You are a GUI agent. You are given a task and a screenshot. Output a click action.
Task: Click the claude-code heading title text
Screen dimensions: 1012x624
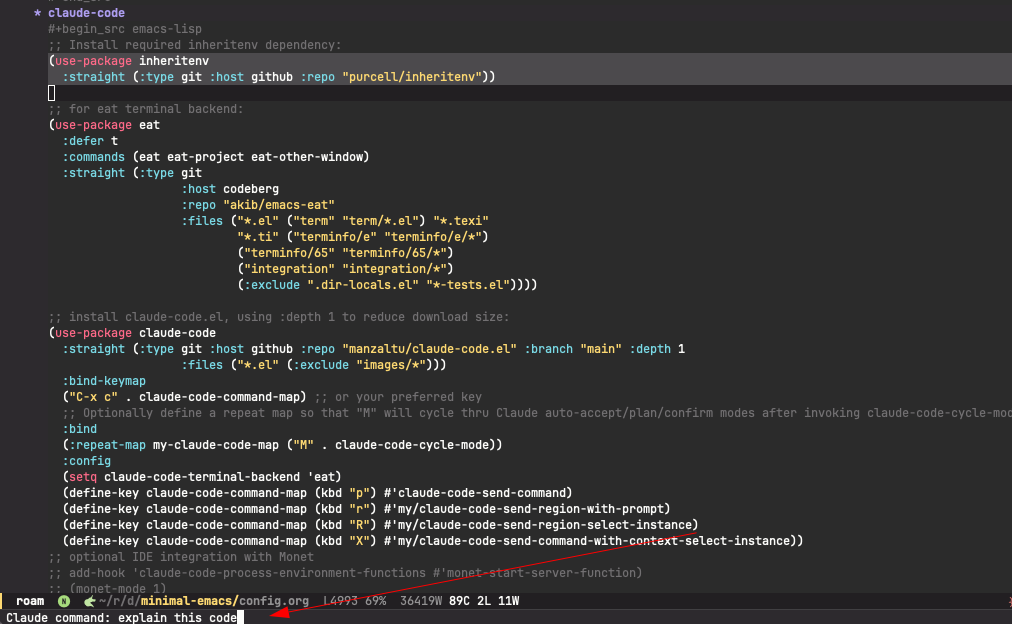(x=86, y=13)
